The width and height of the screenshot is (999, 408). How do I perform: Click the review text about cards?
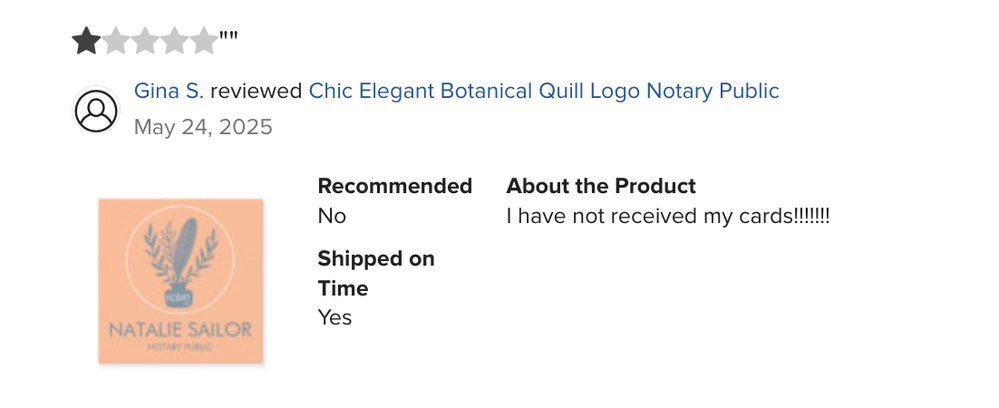(668, 217)
